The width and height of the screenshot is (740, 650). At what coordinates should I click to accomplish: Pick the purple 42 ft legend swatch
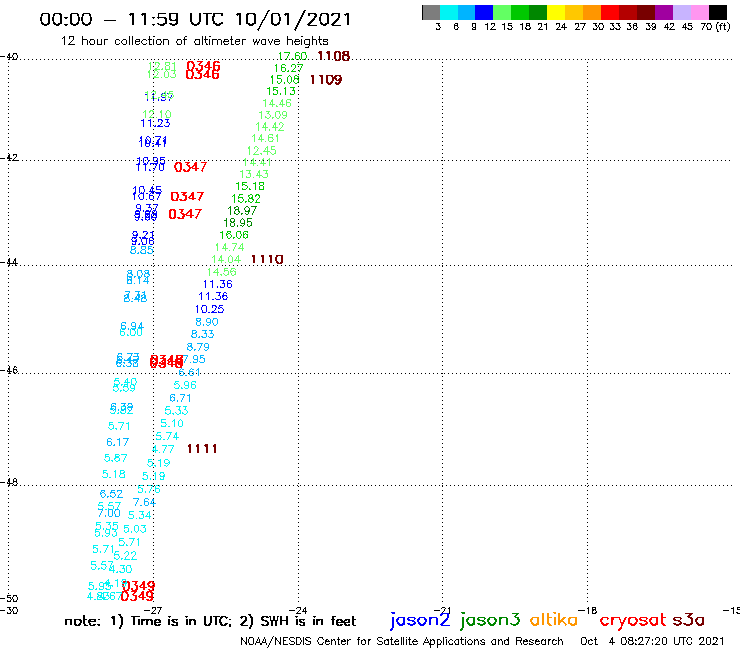coord(664,12)
